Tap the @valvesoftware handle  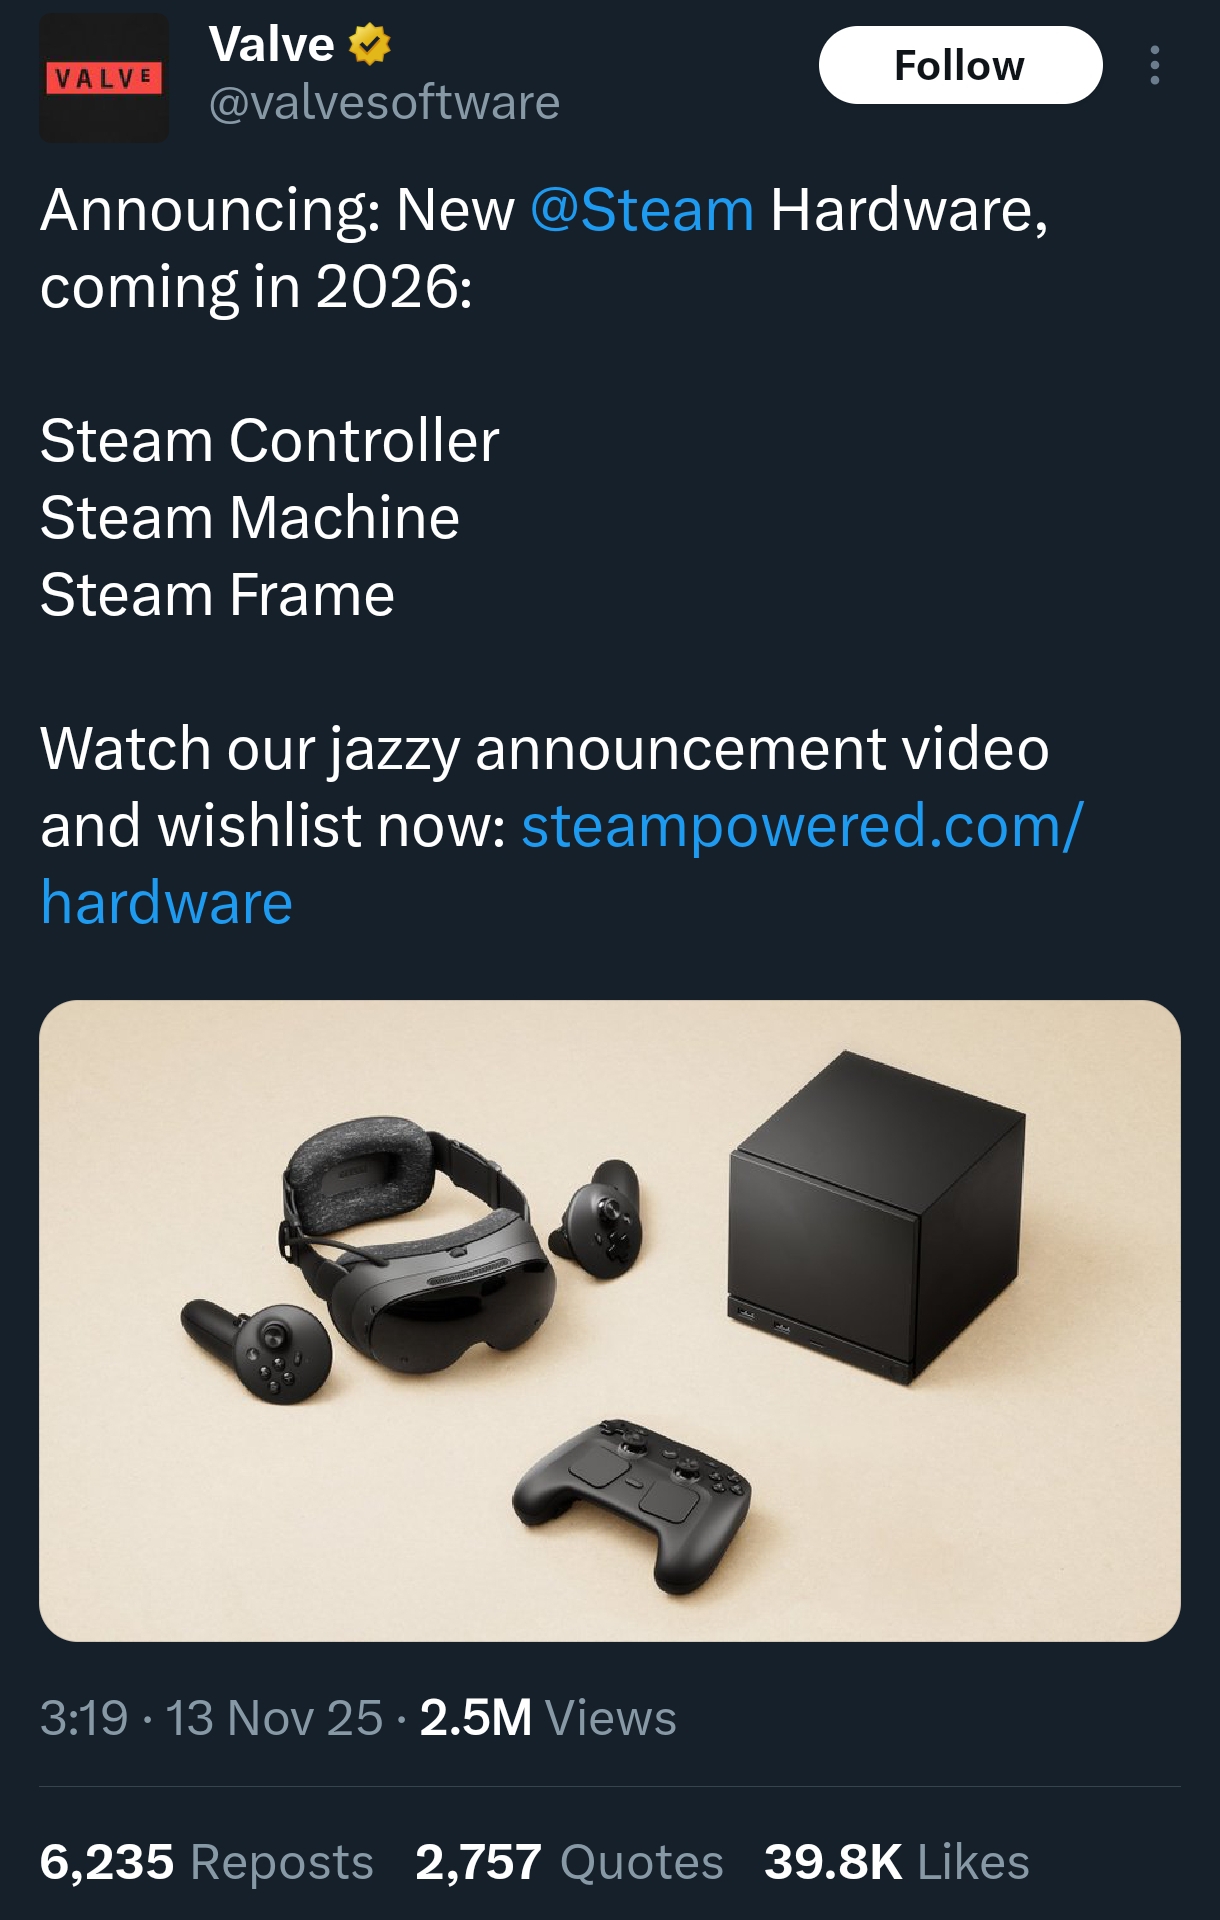coord(384,103)
